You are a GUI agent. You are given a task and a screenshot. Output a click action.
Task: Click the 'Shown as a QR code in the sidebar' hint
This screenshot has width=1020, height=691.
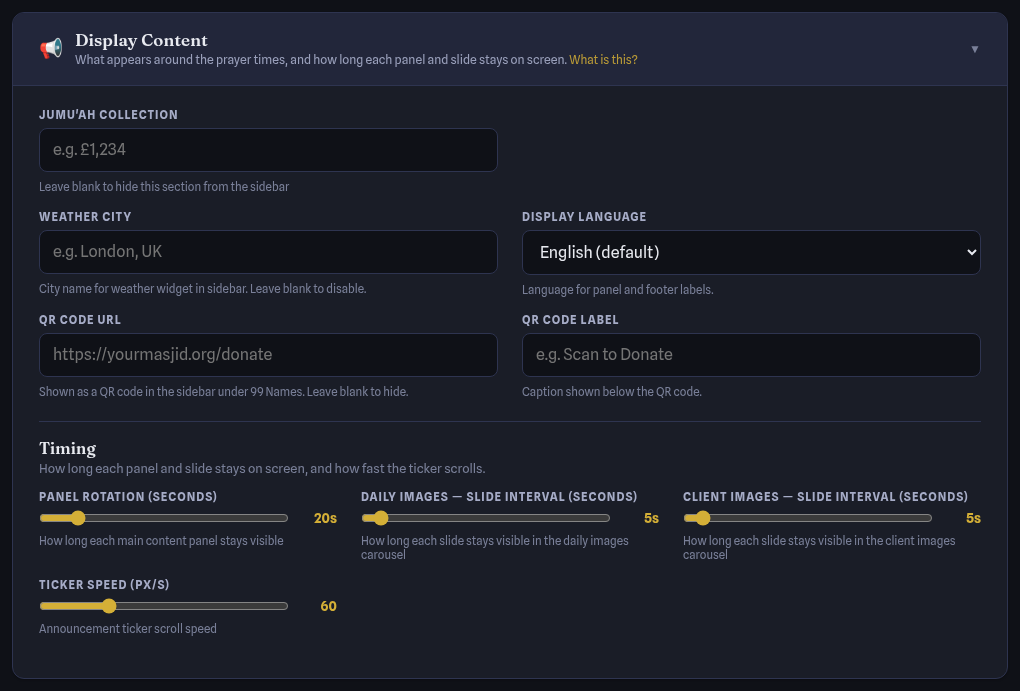click(x=224, y=392)
